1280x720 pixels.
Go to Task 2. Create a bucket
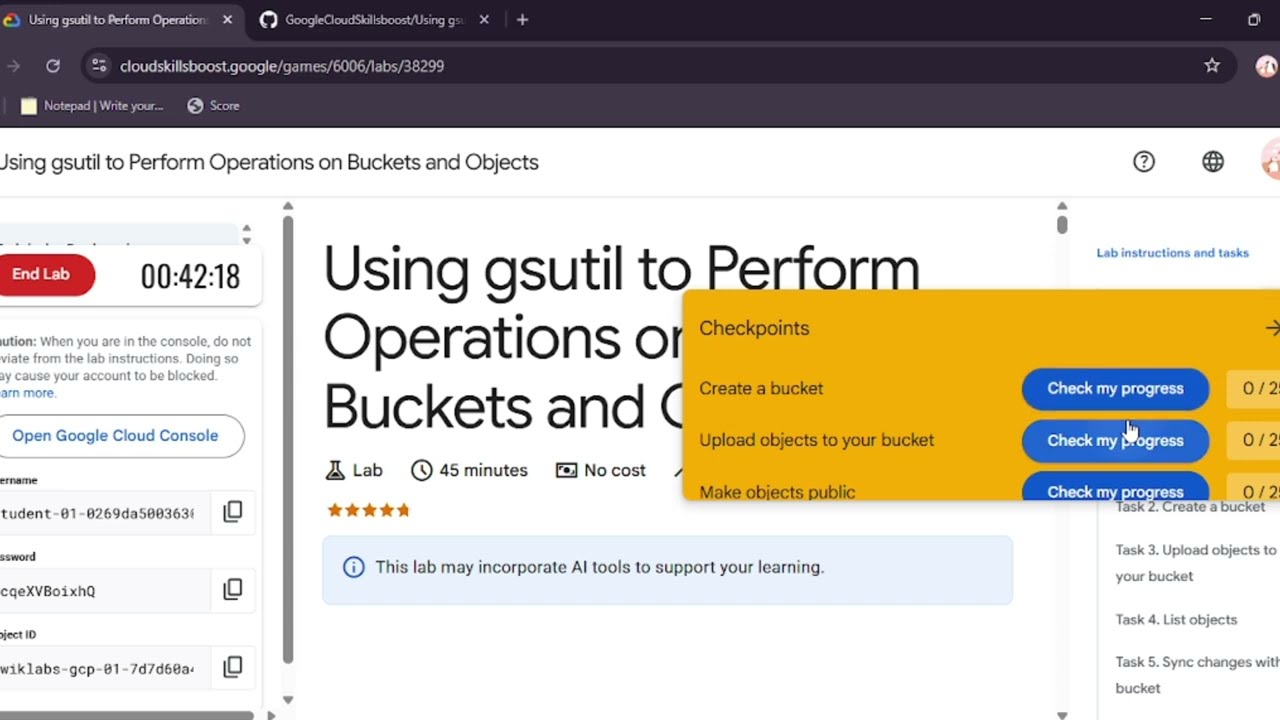point(1190,507)
